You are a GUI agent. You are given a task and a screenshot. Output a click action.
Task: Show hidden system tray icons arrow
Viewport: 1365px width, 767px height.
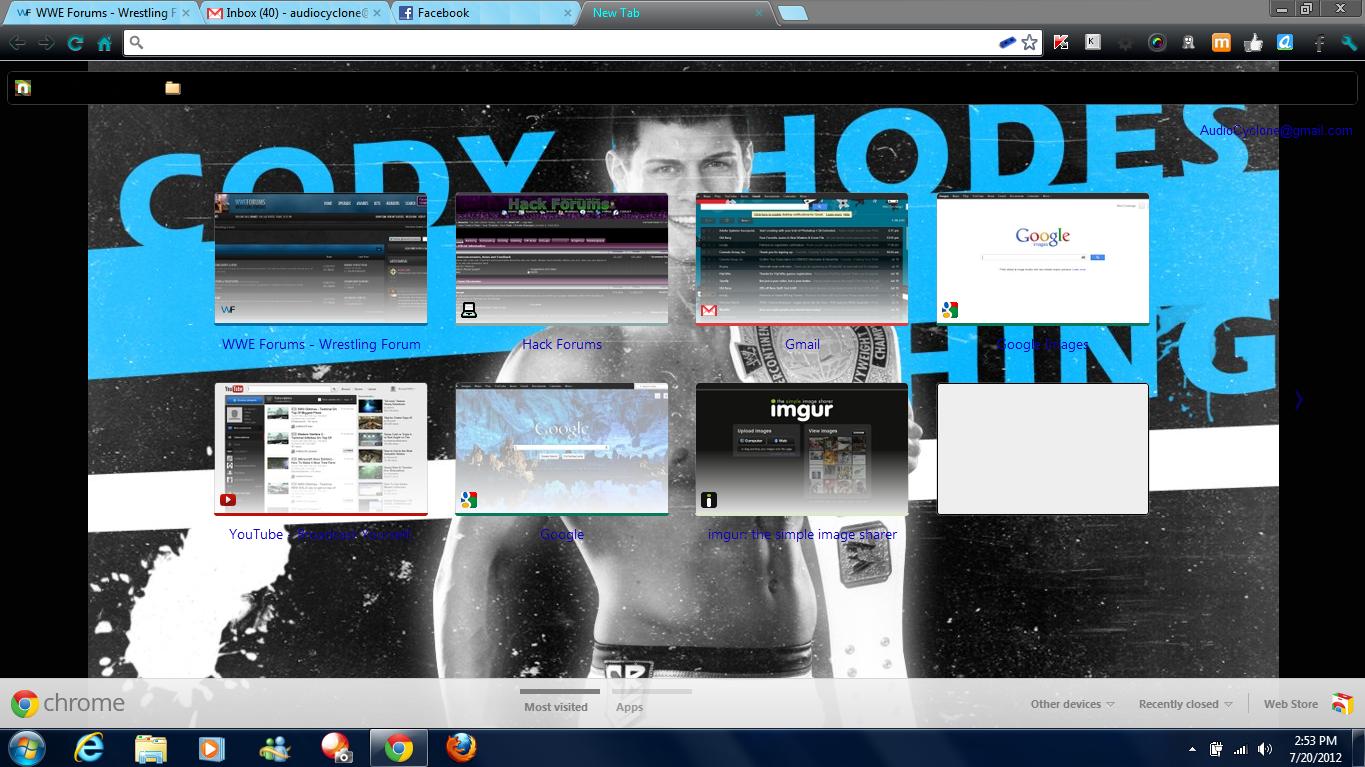[1192, 748]
